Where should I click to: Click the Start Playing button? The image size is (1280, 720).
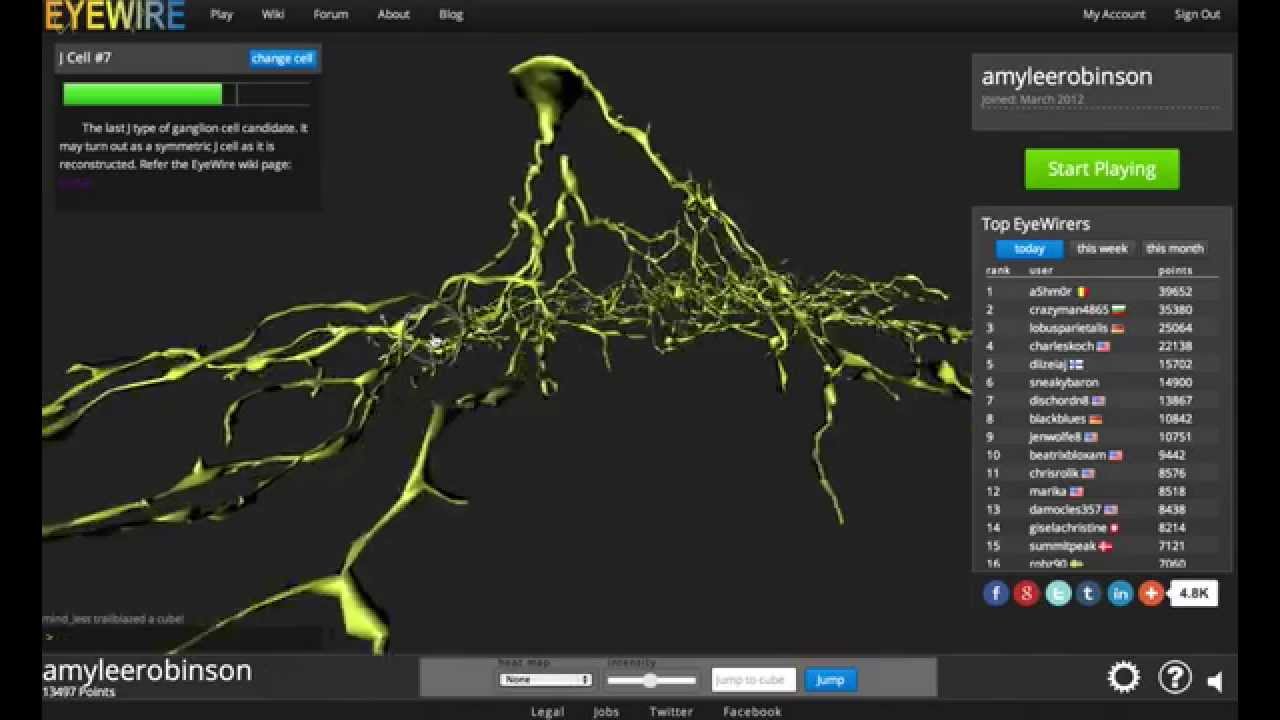[1102, 169]
